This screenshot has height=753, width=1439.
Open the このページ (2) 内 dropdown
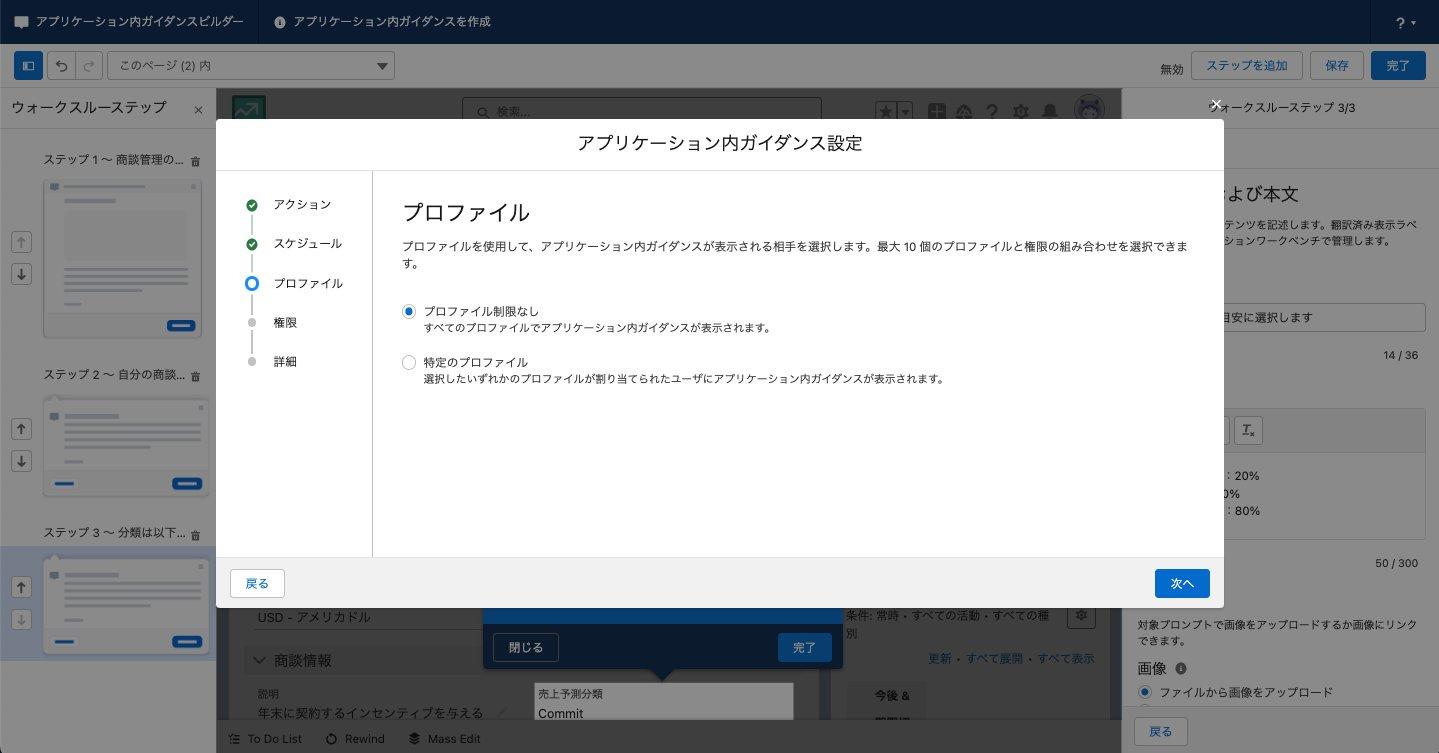(250, 65)
